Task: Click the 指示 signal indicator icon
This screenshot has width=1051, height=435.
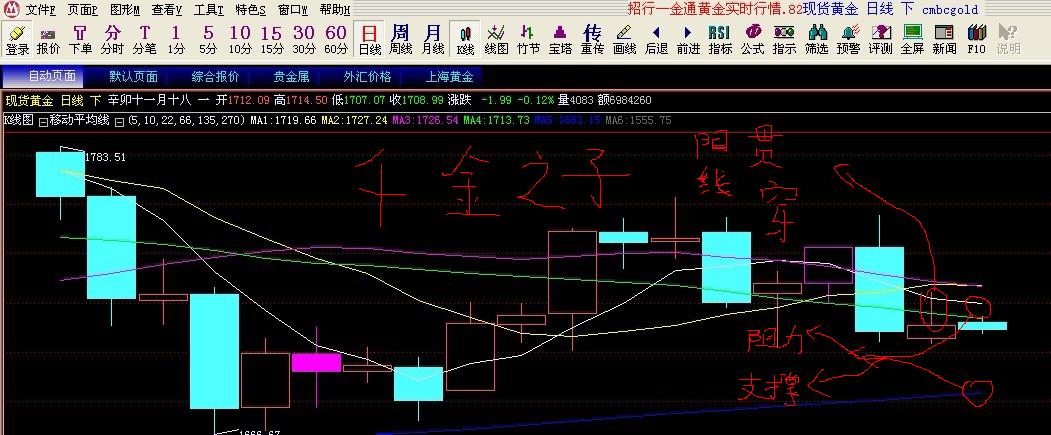Action: (784, 40)
